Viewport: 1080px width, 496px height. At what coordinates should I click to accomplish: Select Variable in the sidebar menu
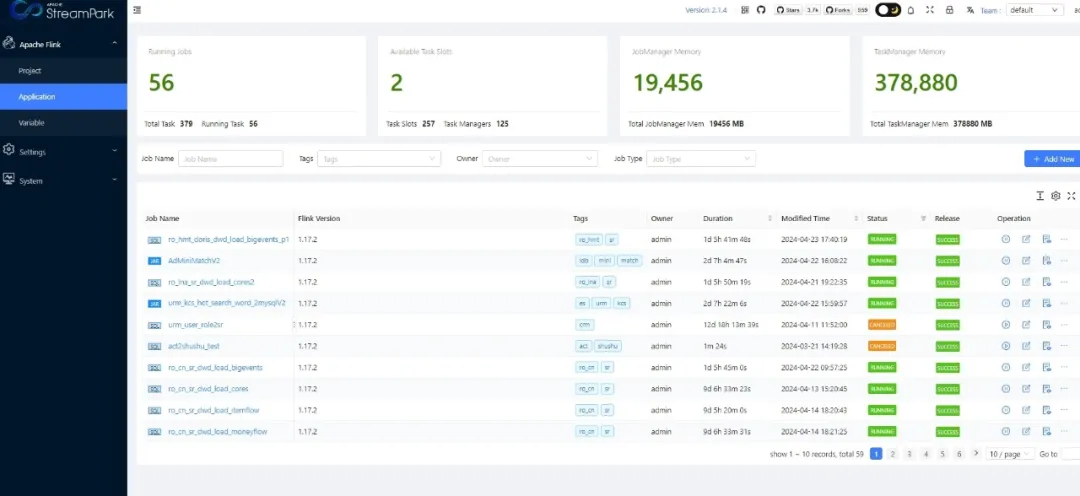32,123
